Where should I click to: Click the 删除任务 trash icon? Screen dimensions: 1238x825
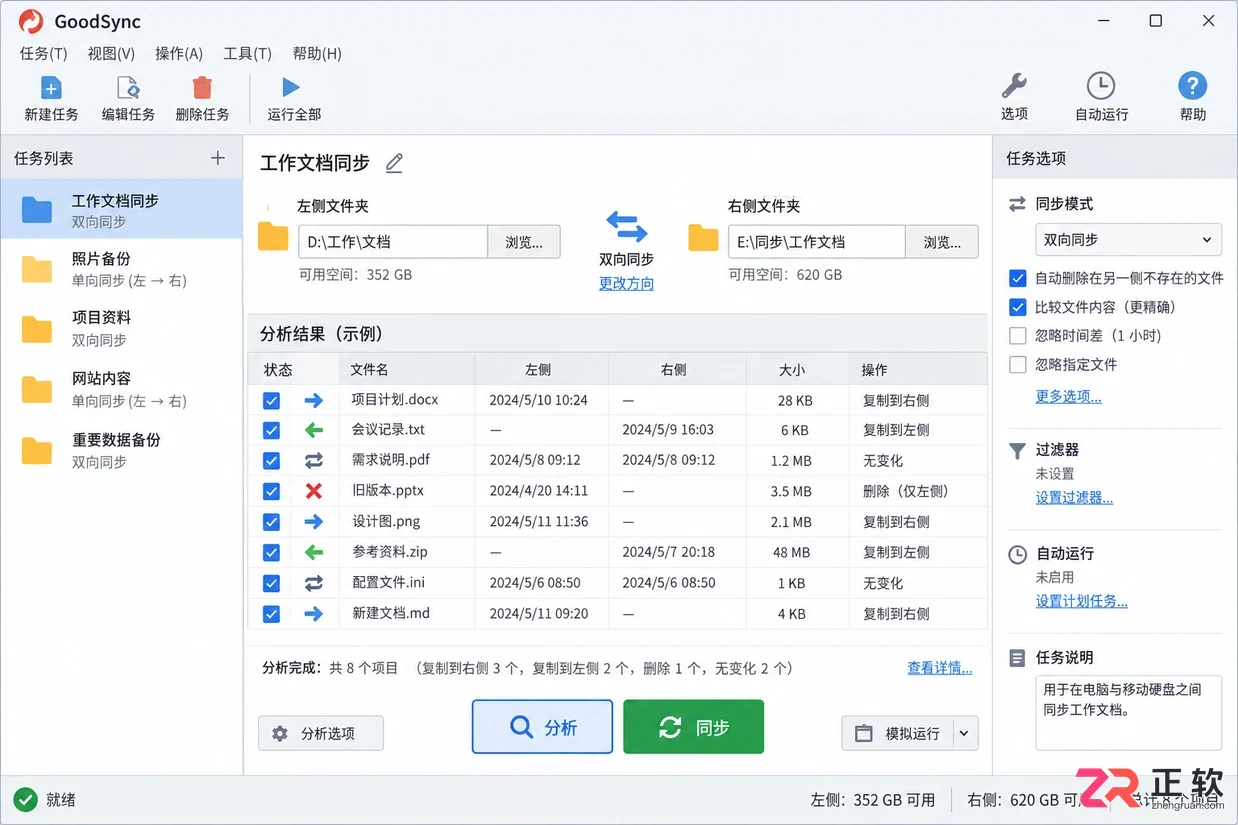(x=202, y=87)
